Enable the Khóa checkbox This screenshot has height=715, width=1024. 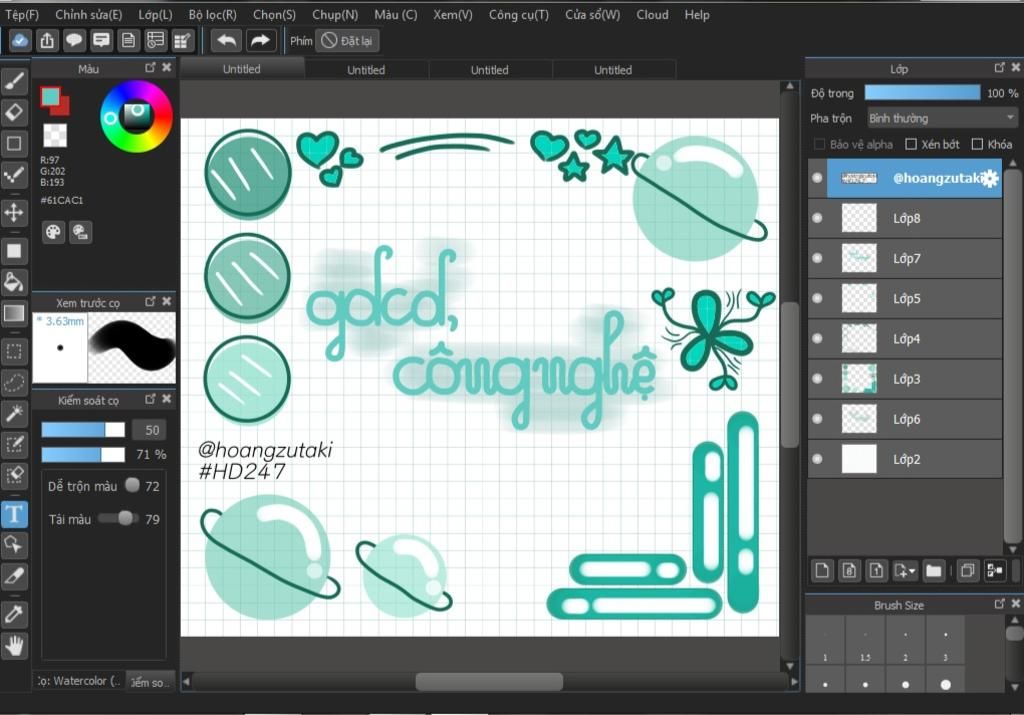tap(977, 144)
